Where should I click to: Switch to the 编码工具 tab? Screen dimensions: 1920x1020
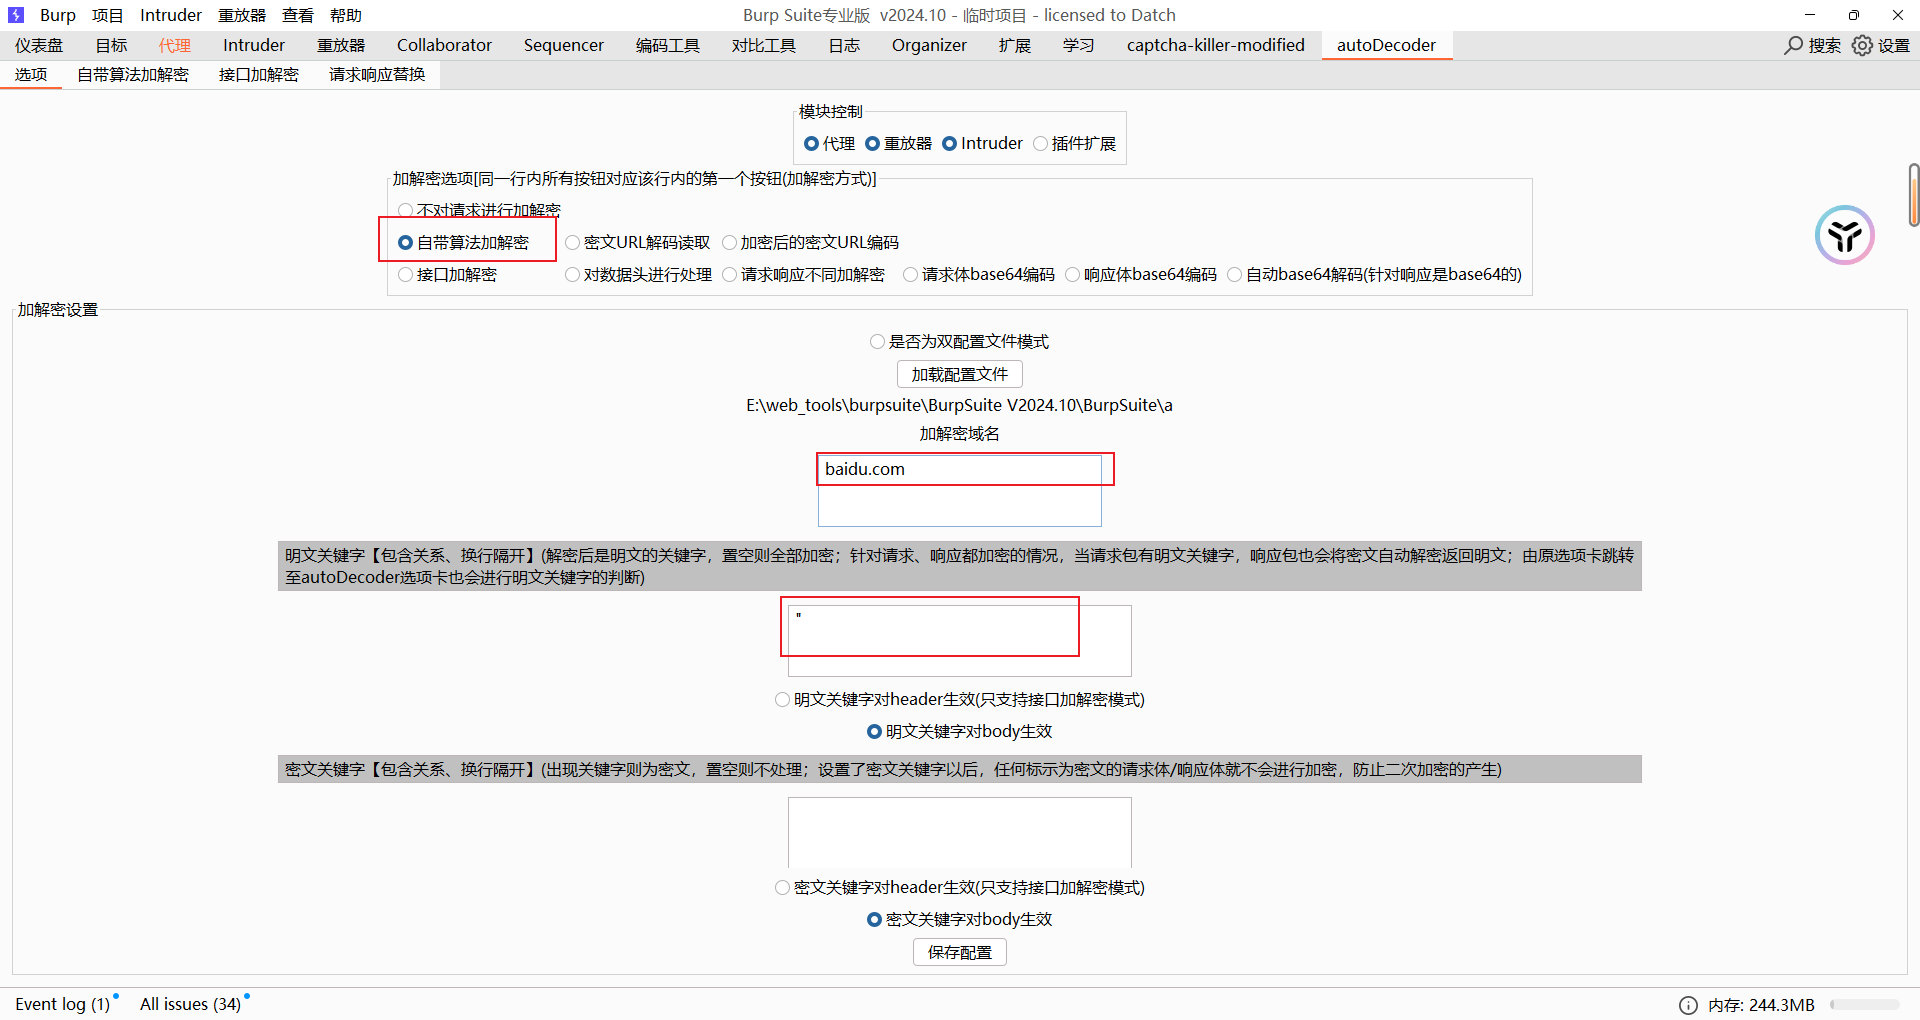[668, 45]
